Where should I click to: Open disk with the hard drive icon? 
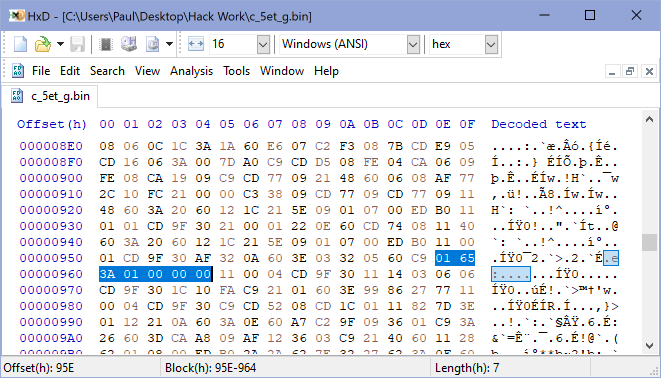point(129,44)
